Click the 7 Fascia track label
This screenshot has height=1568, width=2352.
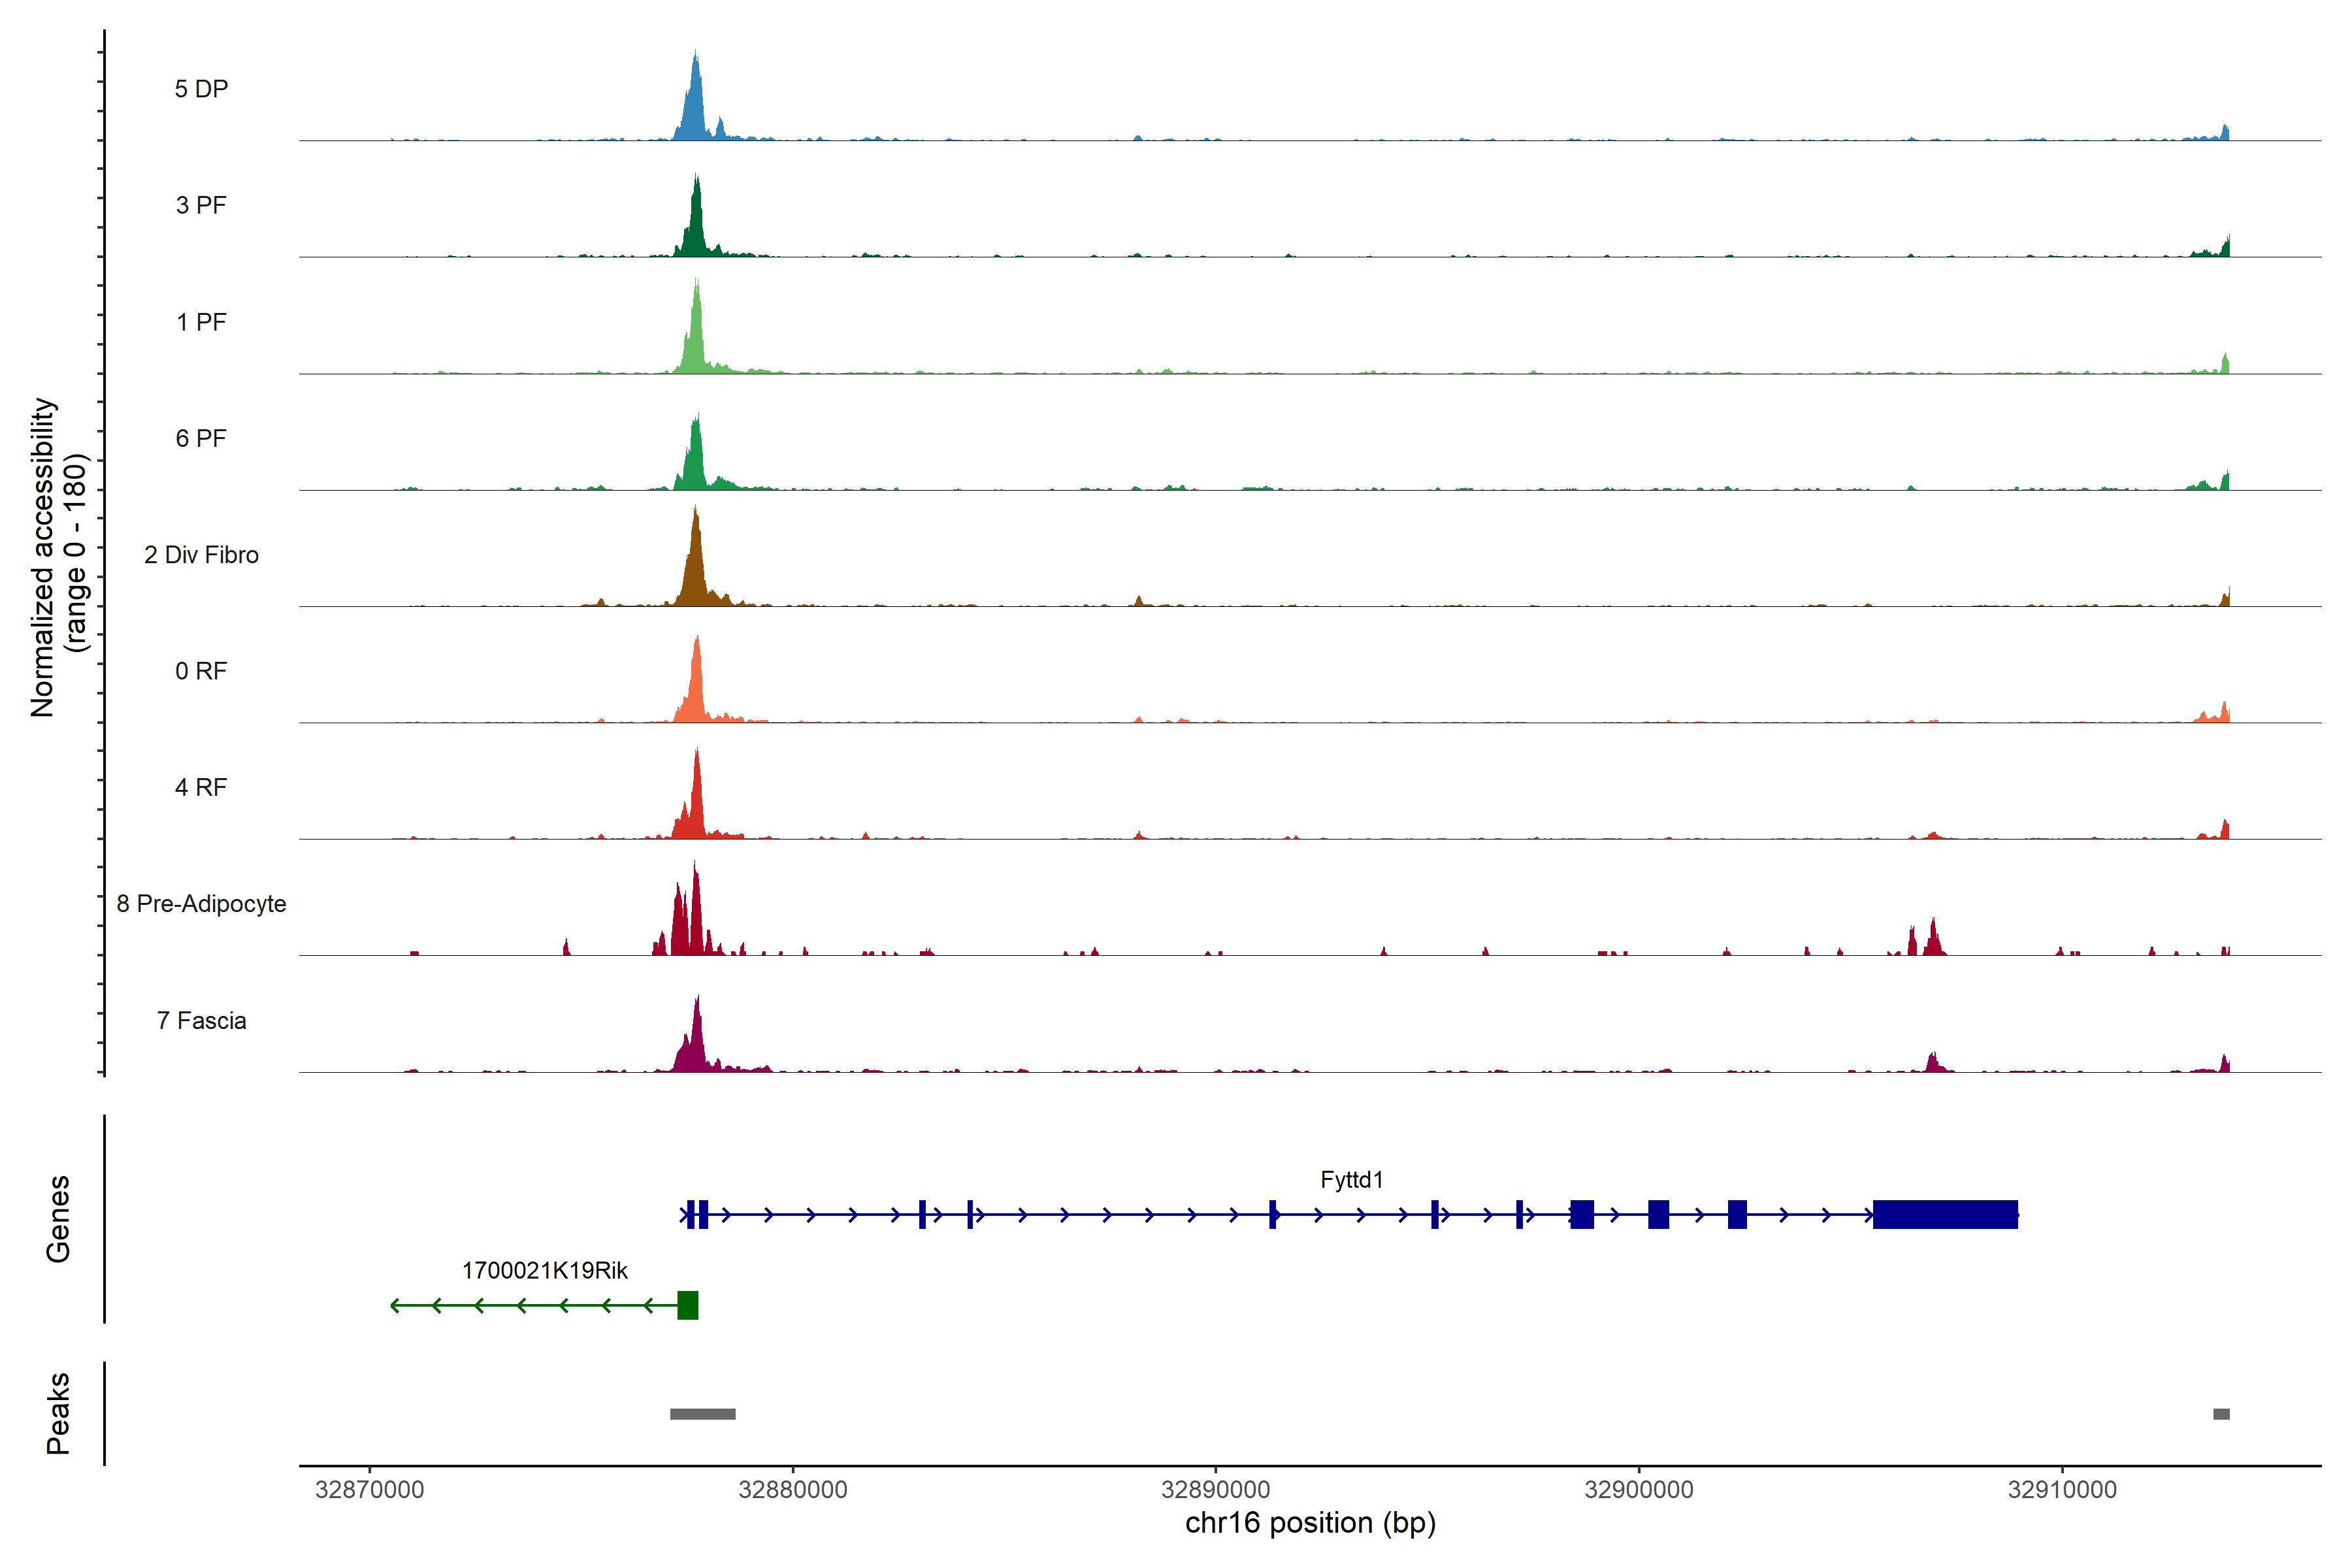[x=201, y=1021]
